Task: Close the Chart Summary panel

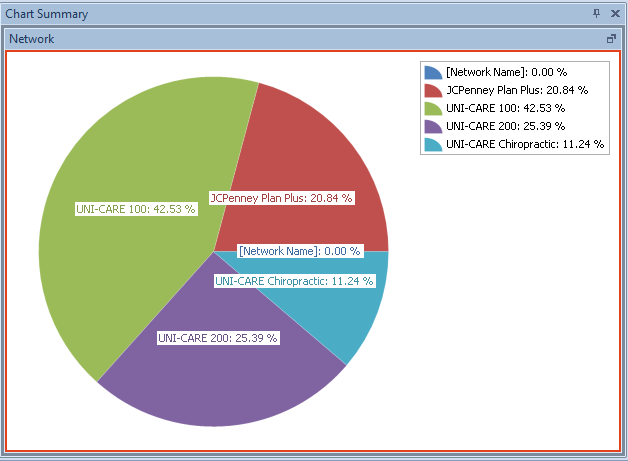Action: click(x=615, y=14)
